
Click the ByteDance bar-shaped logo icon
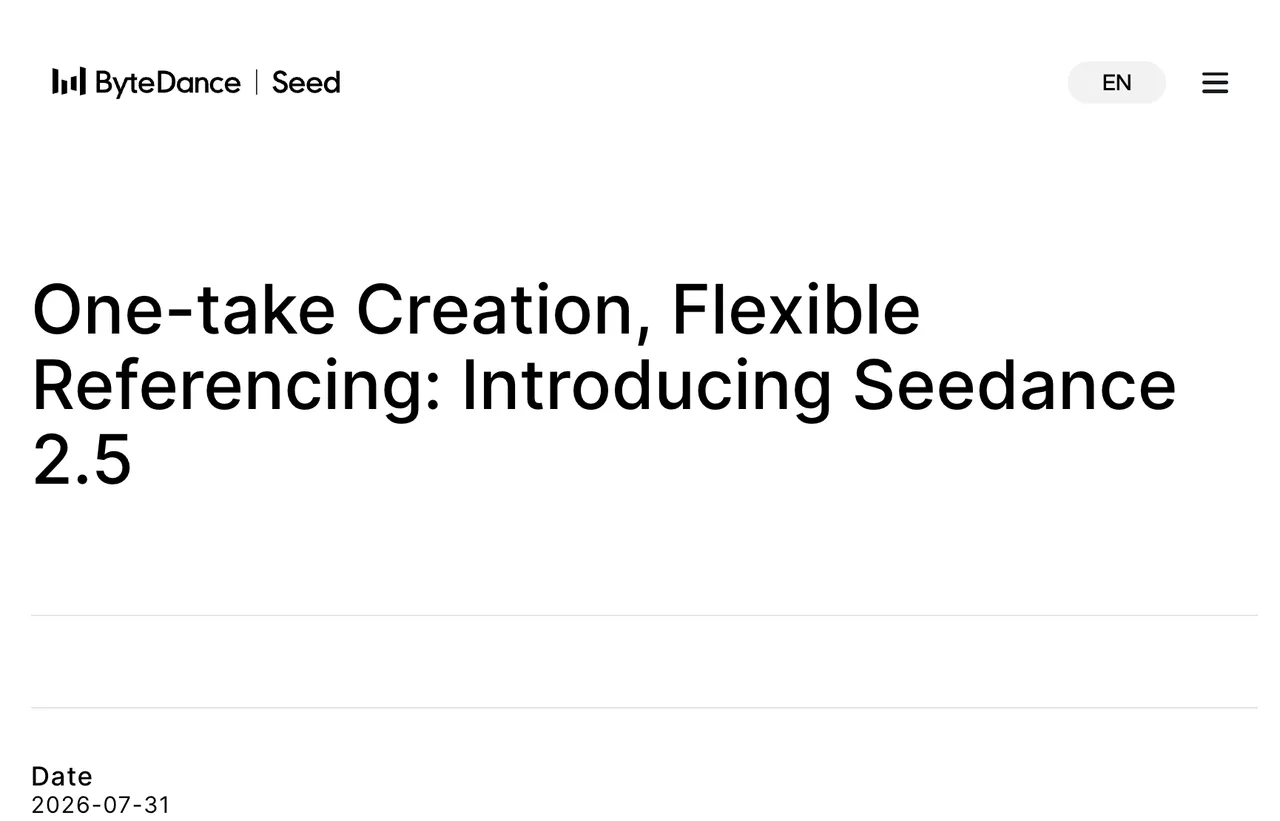pos(69,82)
